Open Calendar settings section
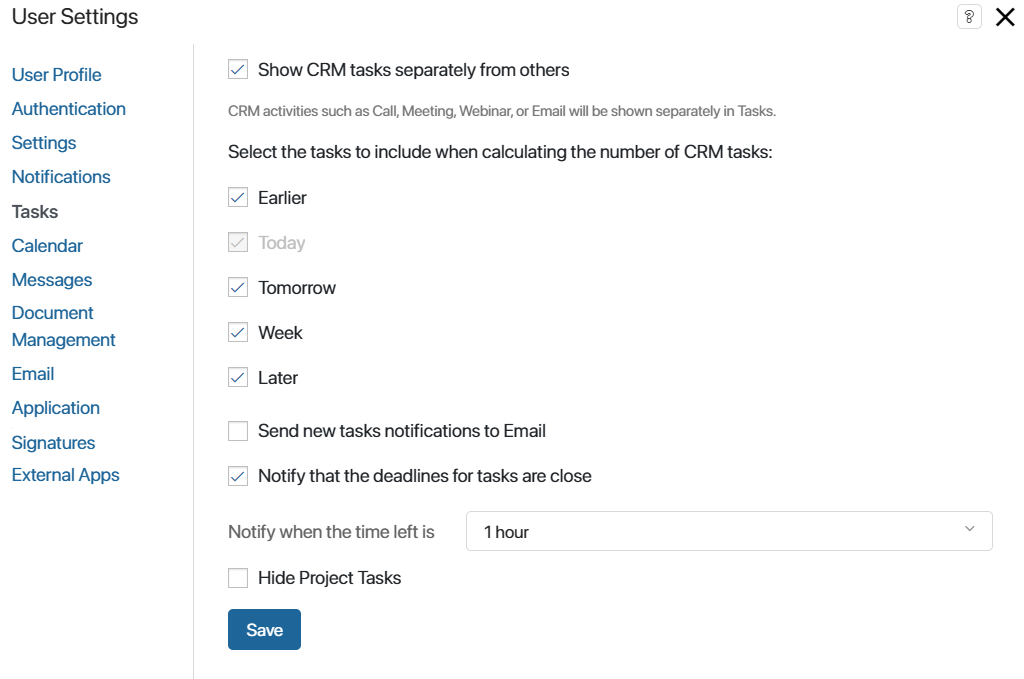 coord(47,246)
